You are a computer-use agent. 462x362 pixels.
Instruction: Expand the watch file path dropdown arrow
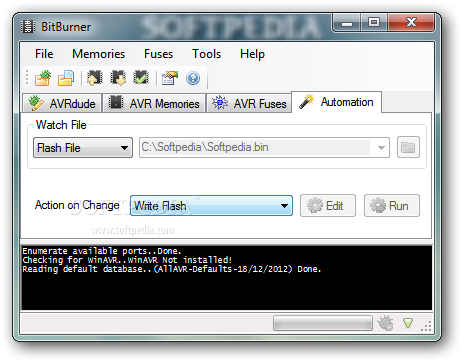(381, 147)
